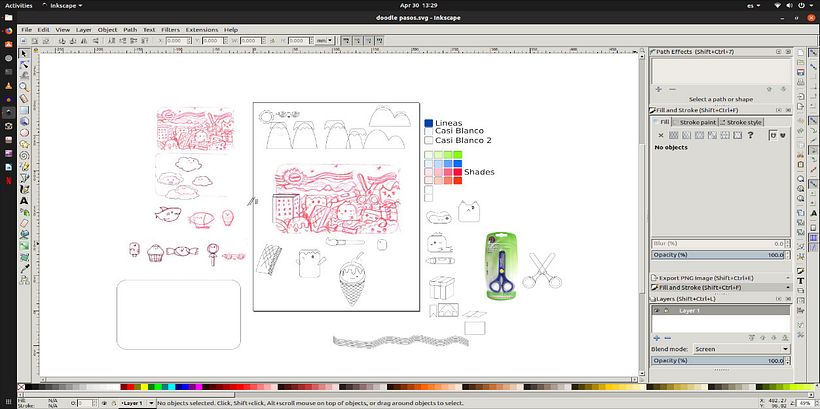Viewport: 820px width, 409px height.
Task: Click linear gradient fill icon
Action: tap(686, 135)
